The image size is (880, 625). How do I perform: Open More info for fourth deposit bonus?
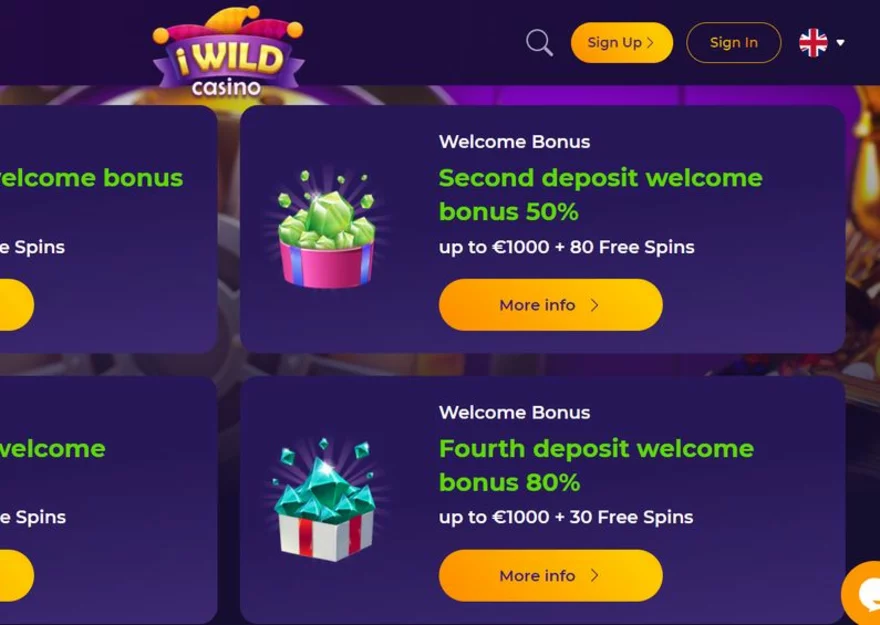tap(551, 576)
